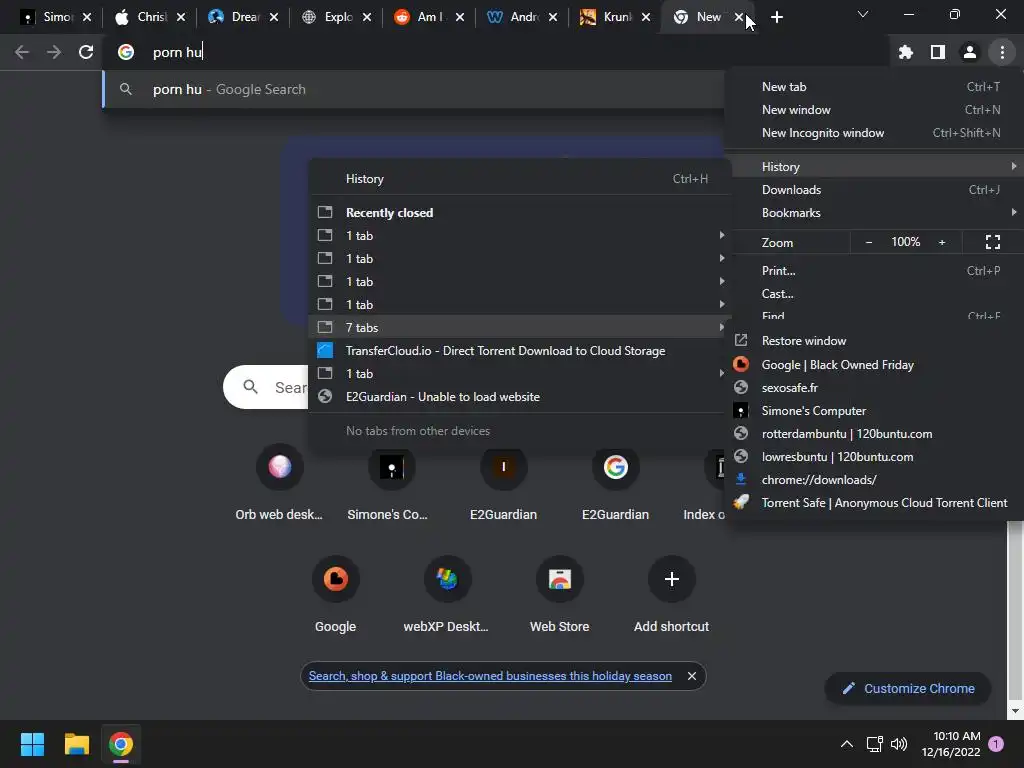Reopen Simone's Computer entry
1024x768 pixels.
874,410
